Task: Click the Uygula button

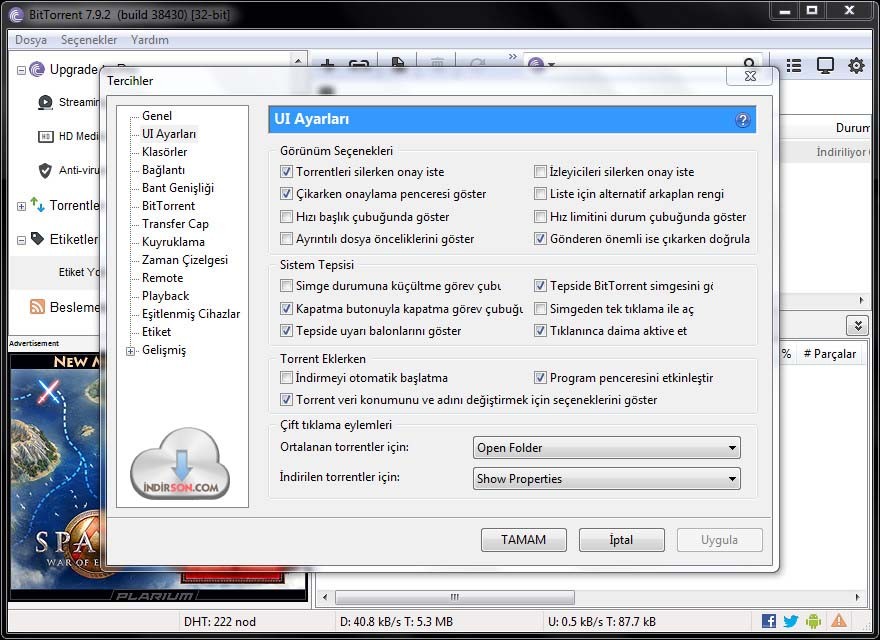Action: point(719,540)
